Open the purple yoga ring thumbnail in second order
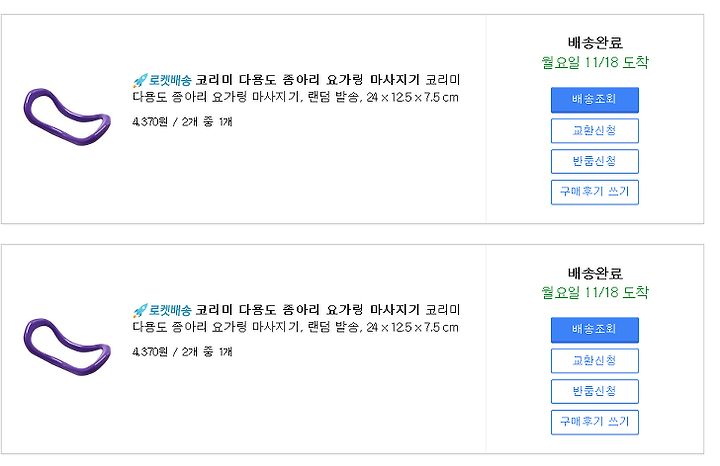 pyautogui.click(x=67, y=347)
